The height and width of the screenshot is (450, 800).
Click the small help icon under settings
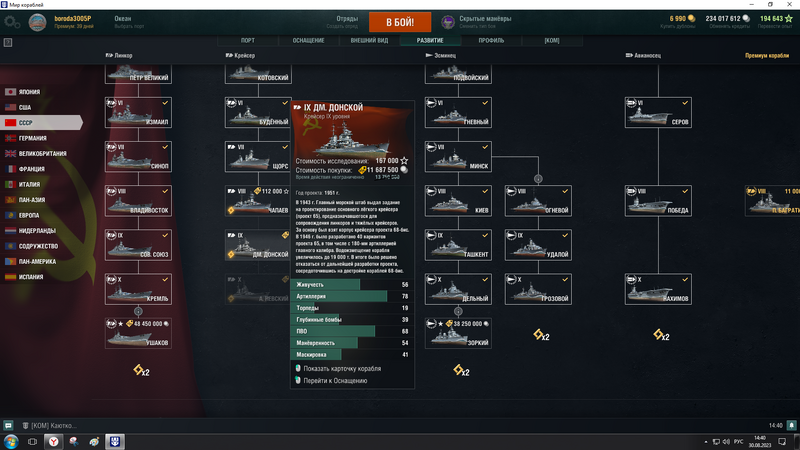pyautogui.click(x=8, y=42)
